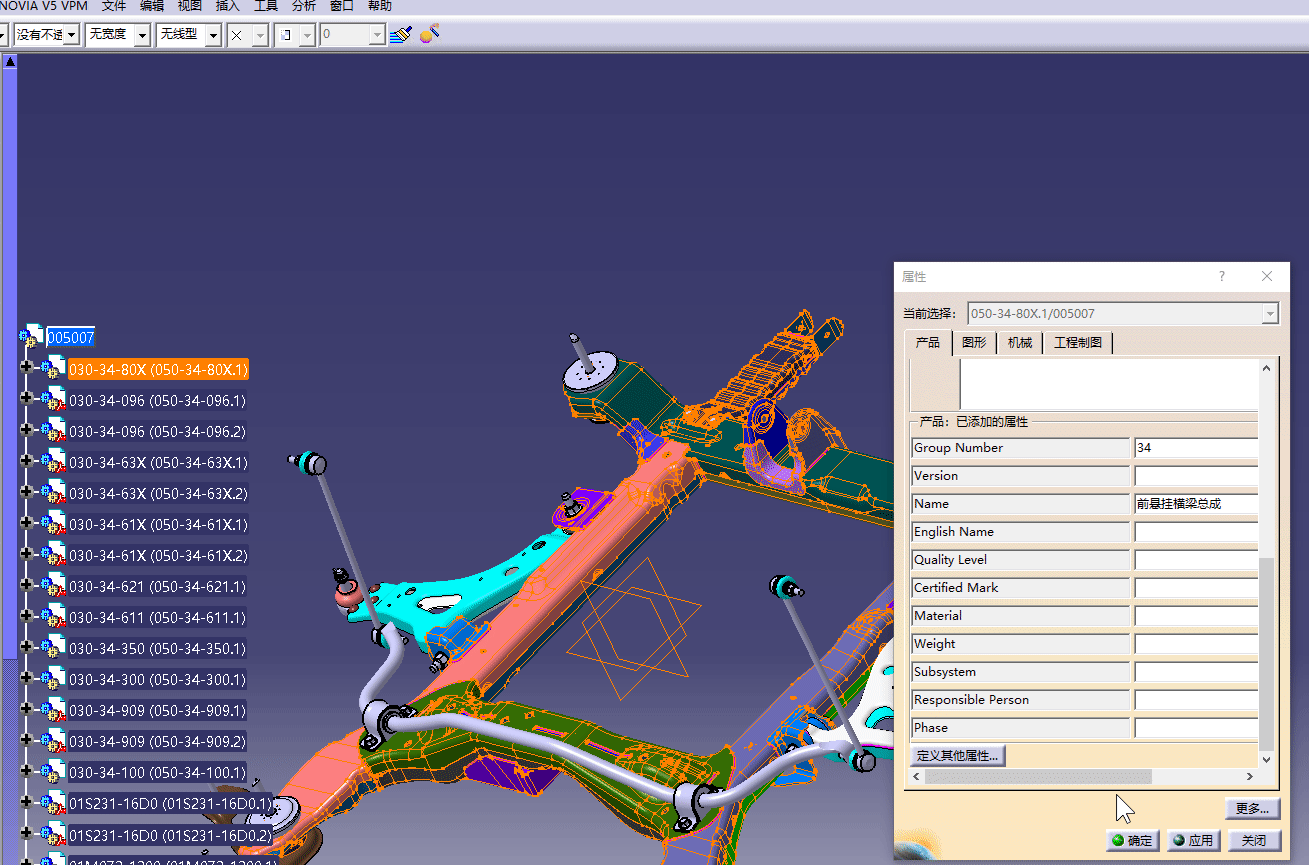Expand the 030-34-300 tree node
Image resolution: width=1309 pixels, height=865 pixels.
[26, 679]
